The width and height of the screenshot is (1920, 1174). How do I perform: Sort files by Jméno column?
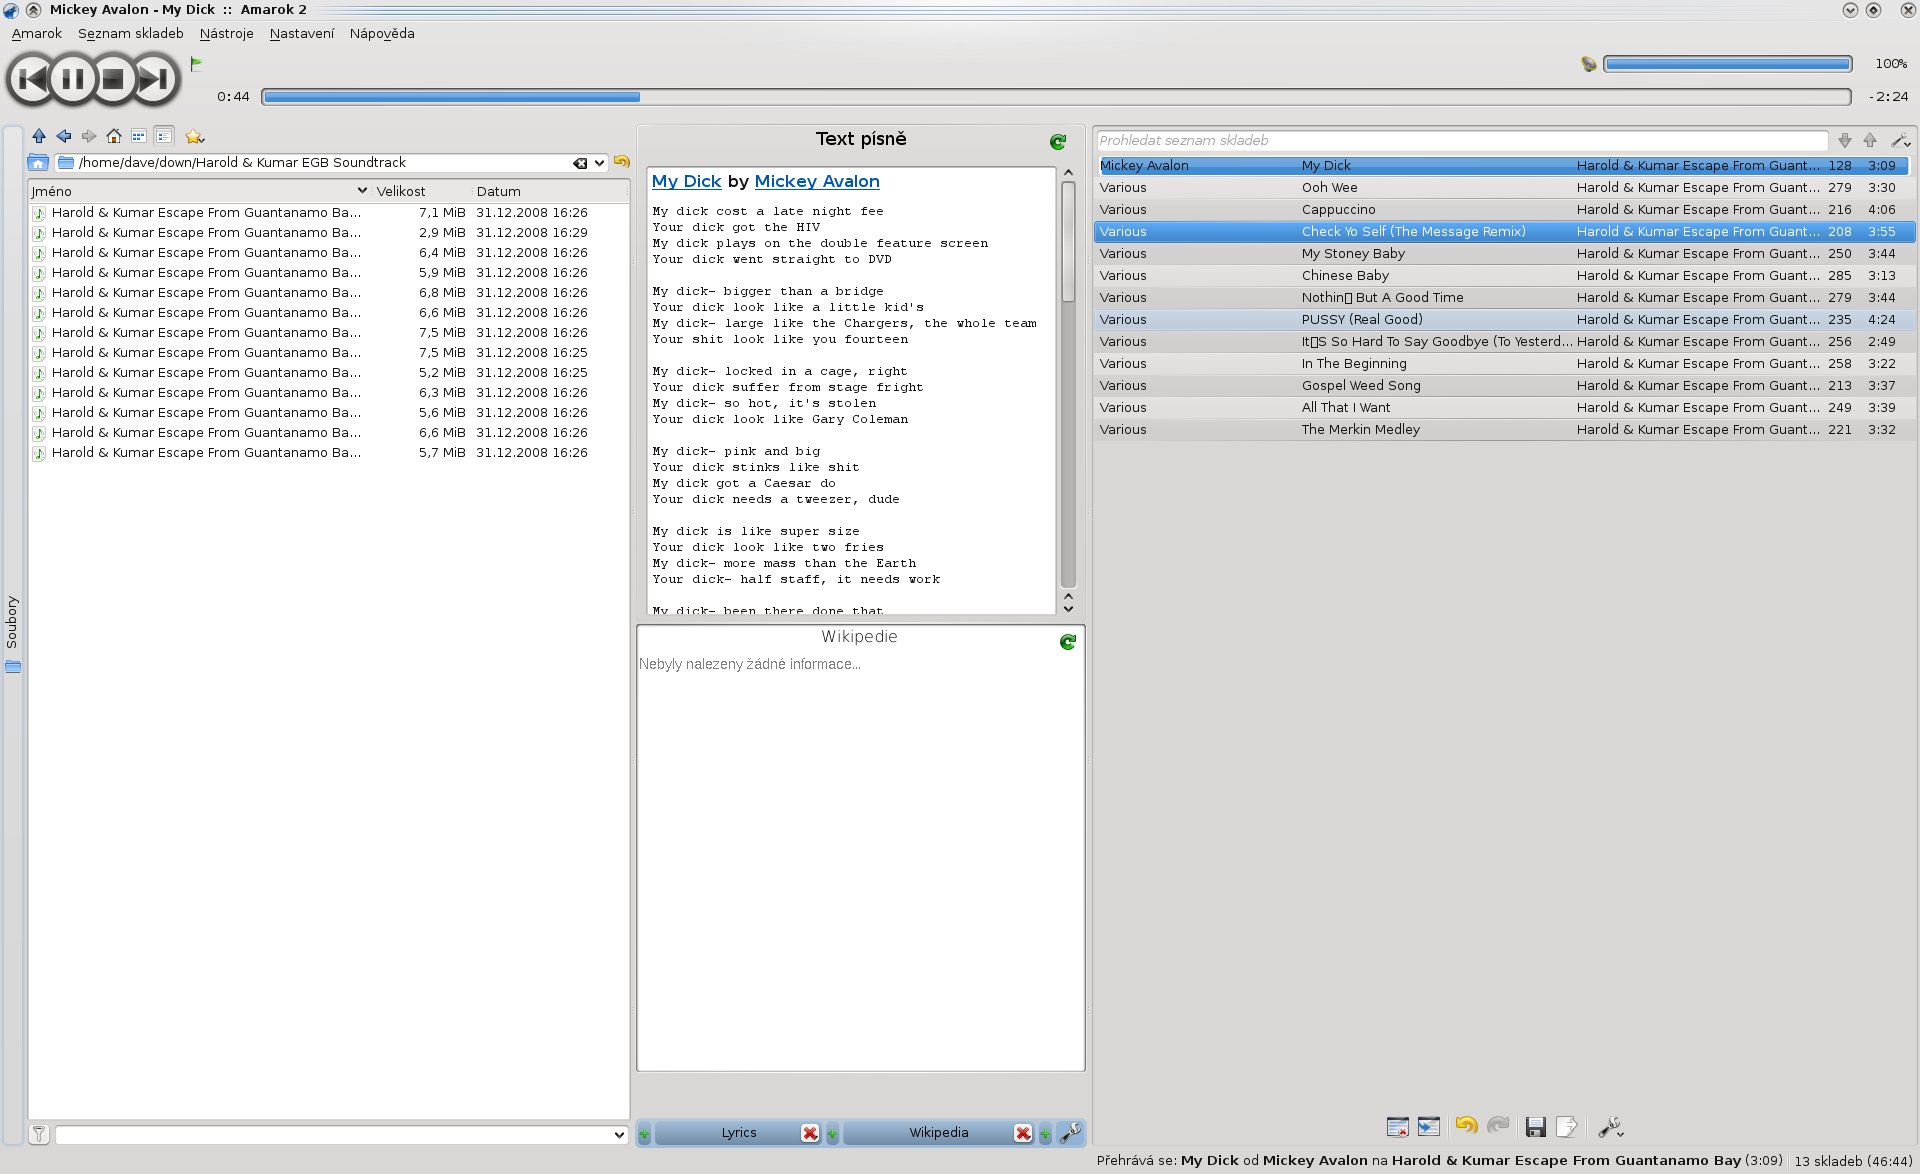point(199,191)
